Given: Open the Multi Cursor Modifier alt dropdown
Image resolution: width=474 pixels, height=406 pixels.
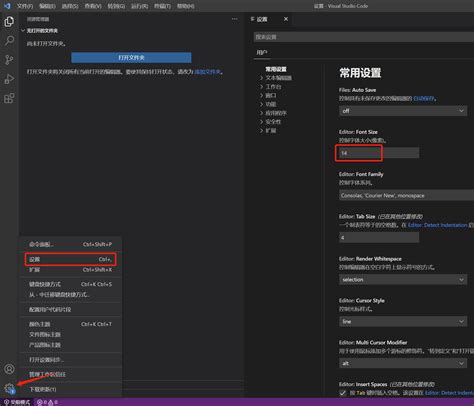Looking at the screenshot, I should pyautogui.click(x=403, y=363).
